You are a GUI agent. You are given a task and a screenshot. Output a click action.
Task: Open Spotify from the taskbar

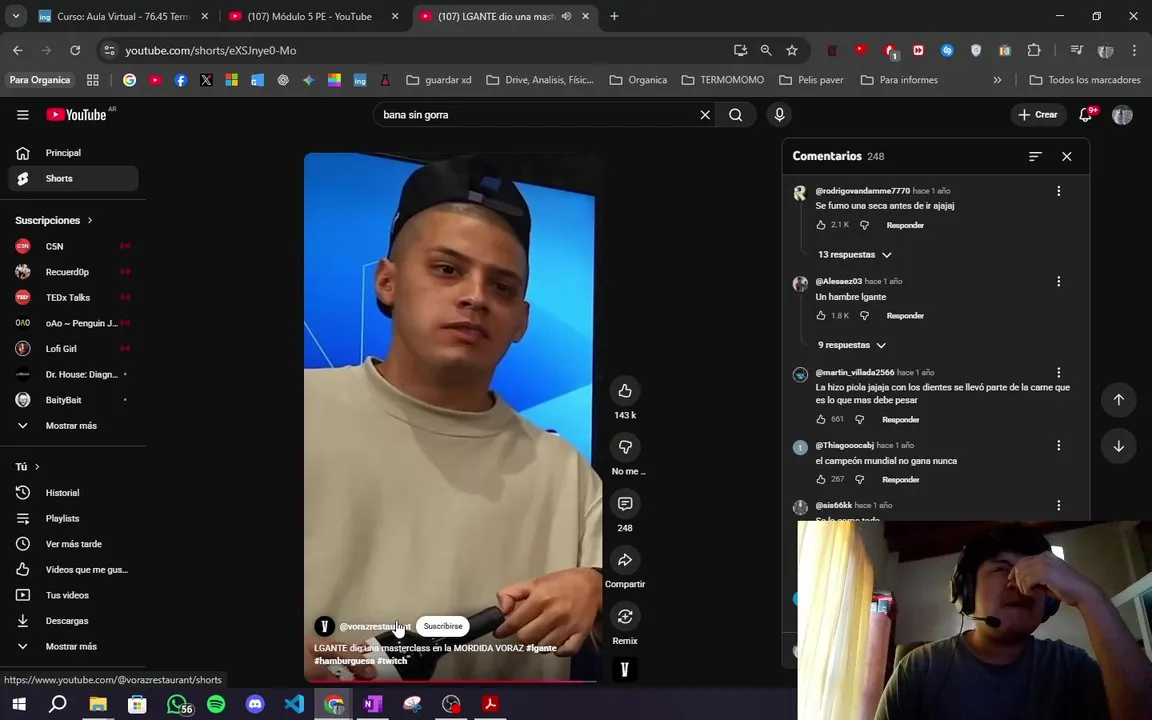pos(216,704)
